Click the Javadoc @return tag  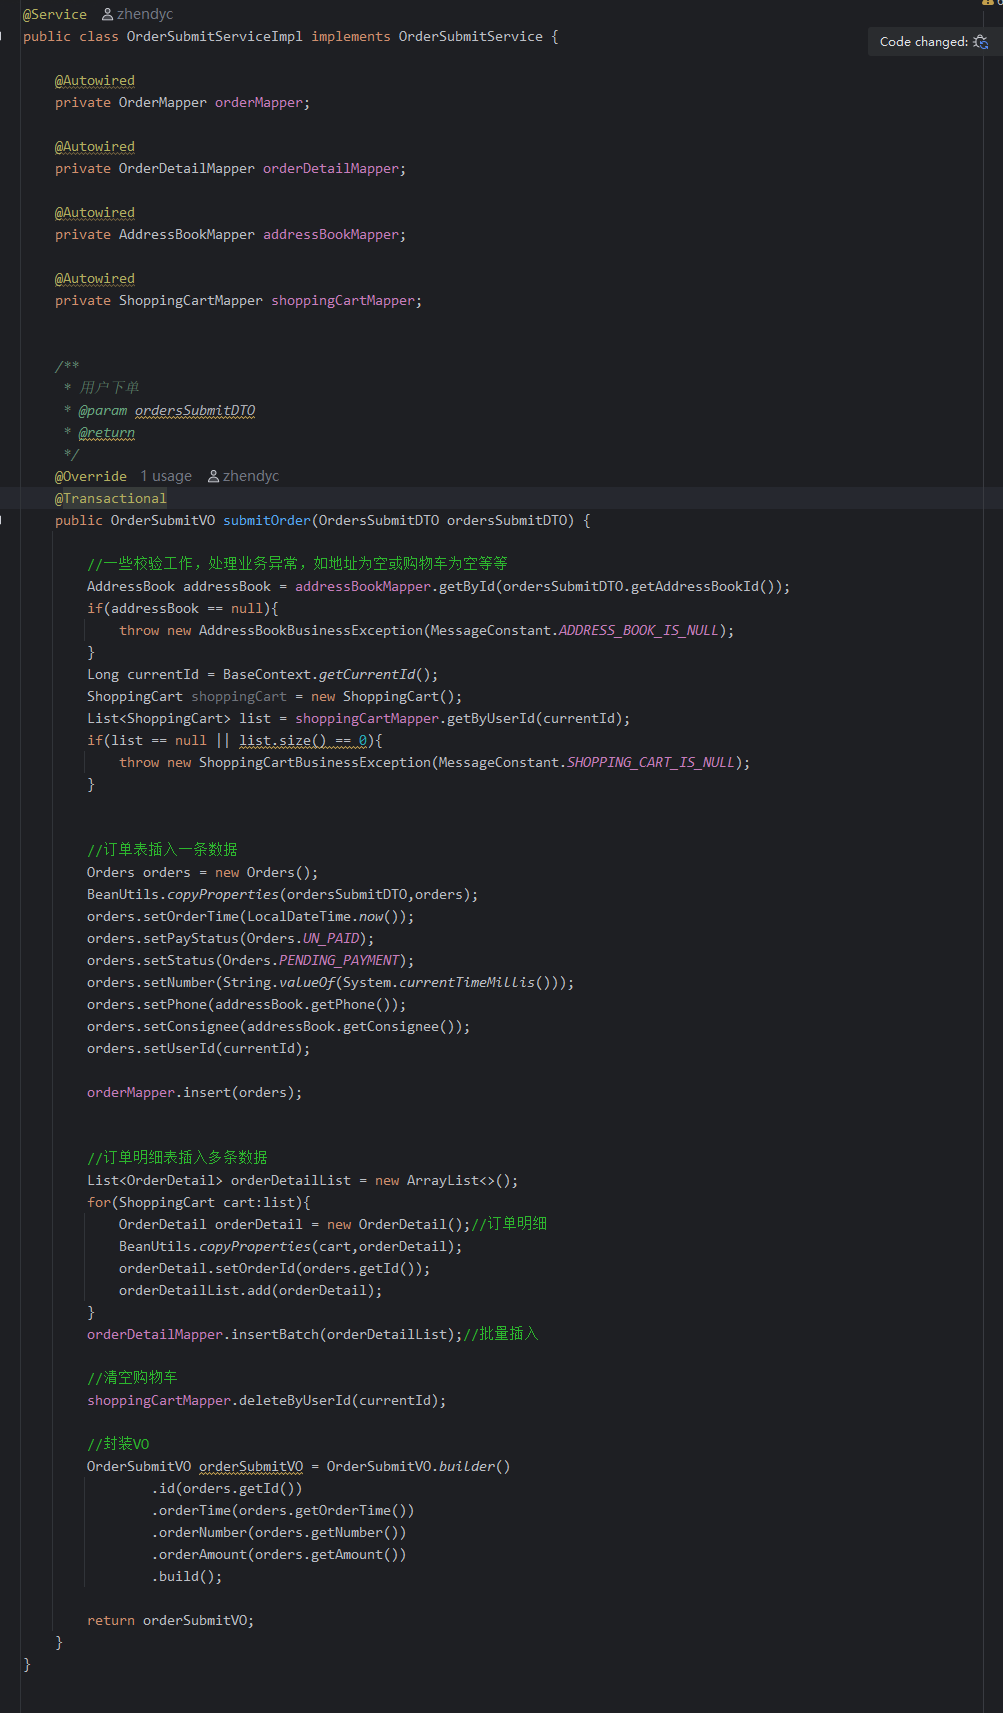pyautogui.click(x=107, y=432)
